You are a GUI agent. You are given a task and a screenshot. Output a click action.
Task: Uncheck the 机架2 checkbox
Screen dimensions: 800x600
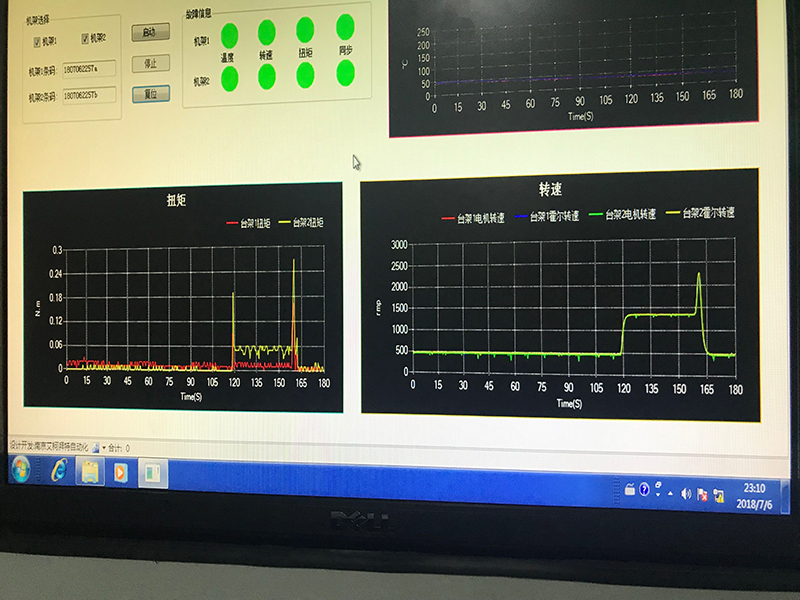coord(84,39)
